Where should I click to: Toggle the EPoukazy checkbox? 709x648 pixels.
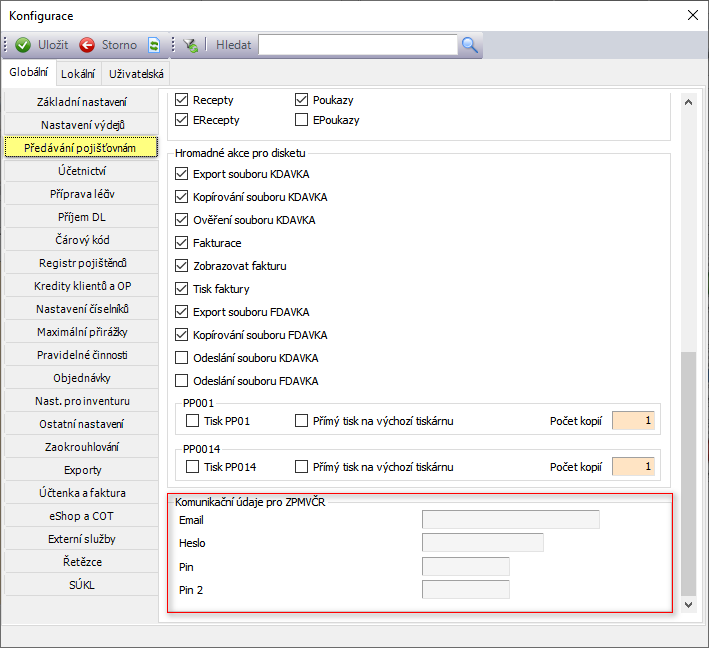click(x=302, y=120)
